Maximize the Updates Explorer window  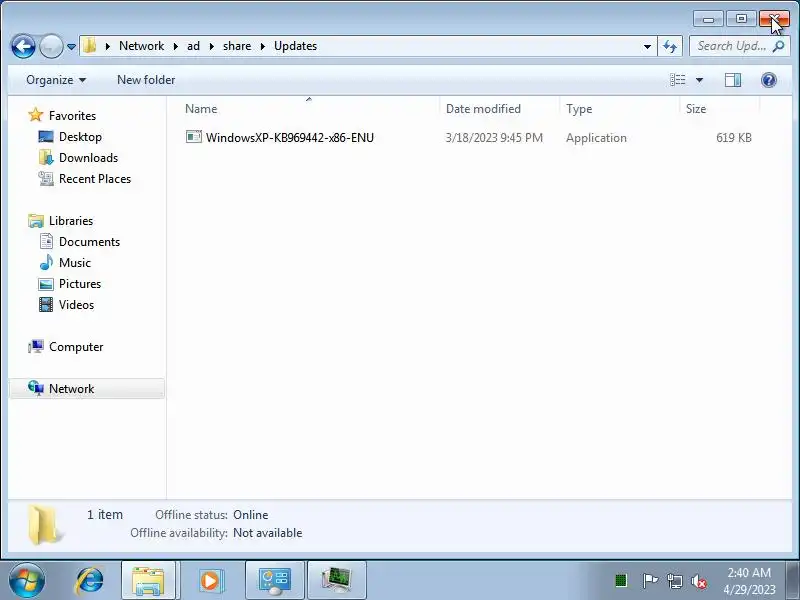tap(741, 19)
